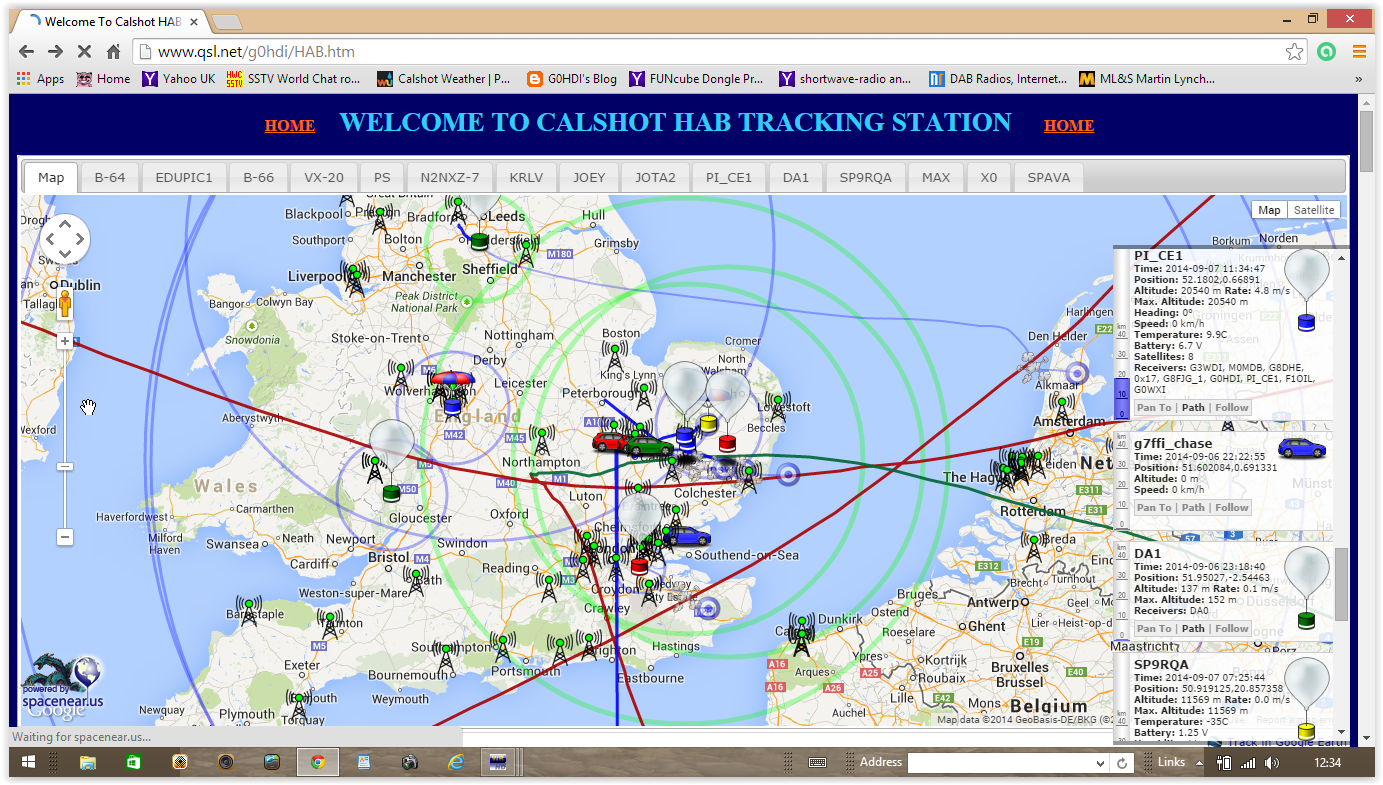The height and width of the screenshot is (785, 1383).
Task: Switch map view to Satellite
Action: (1313, 210)
